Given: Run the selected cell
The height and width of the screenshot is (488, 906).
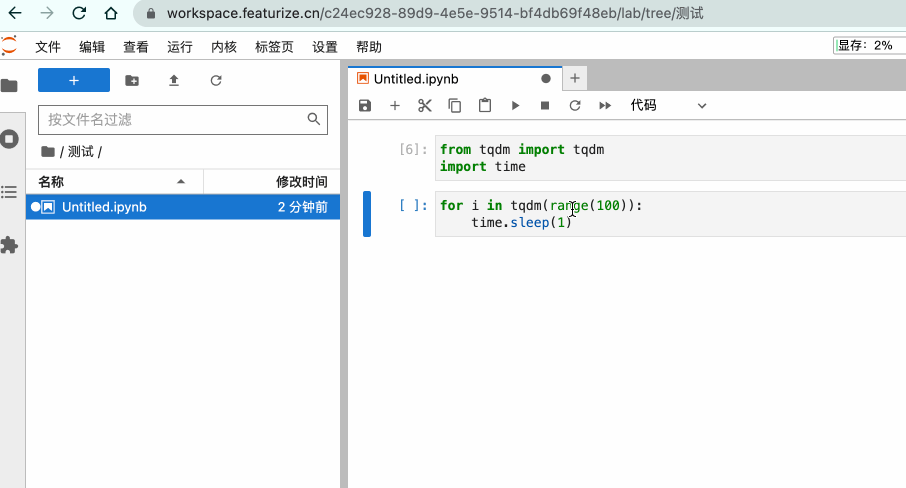Looking at the screenshot, I should [515, 106].
